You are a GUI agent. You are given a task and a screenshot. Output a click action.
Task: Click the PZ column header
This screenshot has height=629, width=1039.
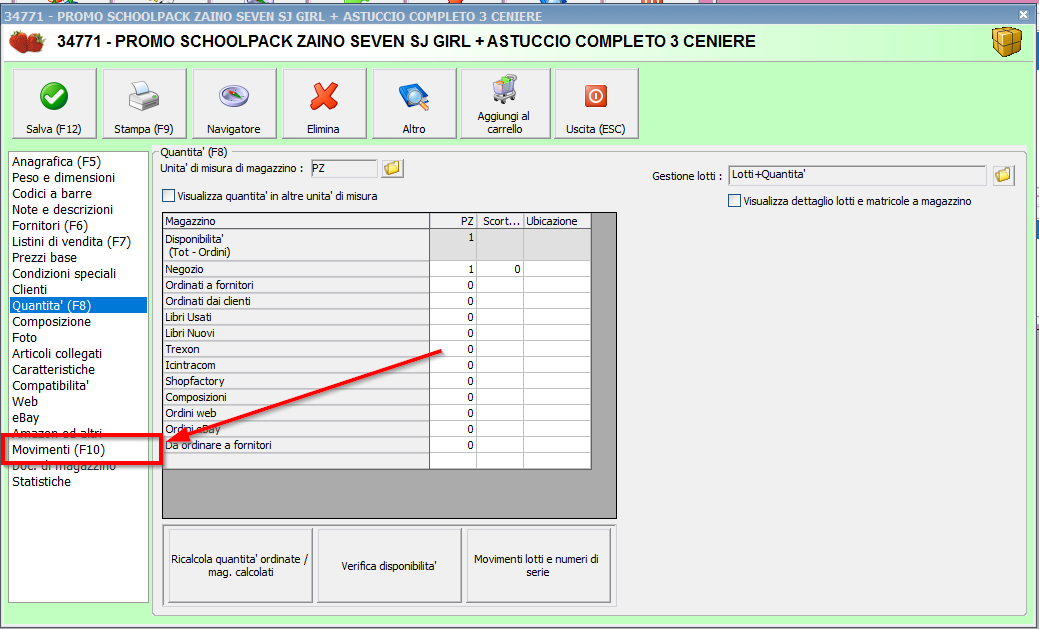point(453,221)
